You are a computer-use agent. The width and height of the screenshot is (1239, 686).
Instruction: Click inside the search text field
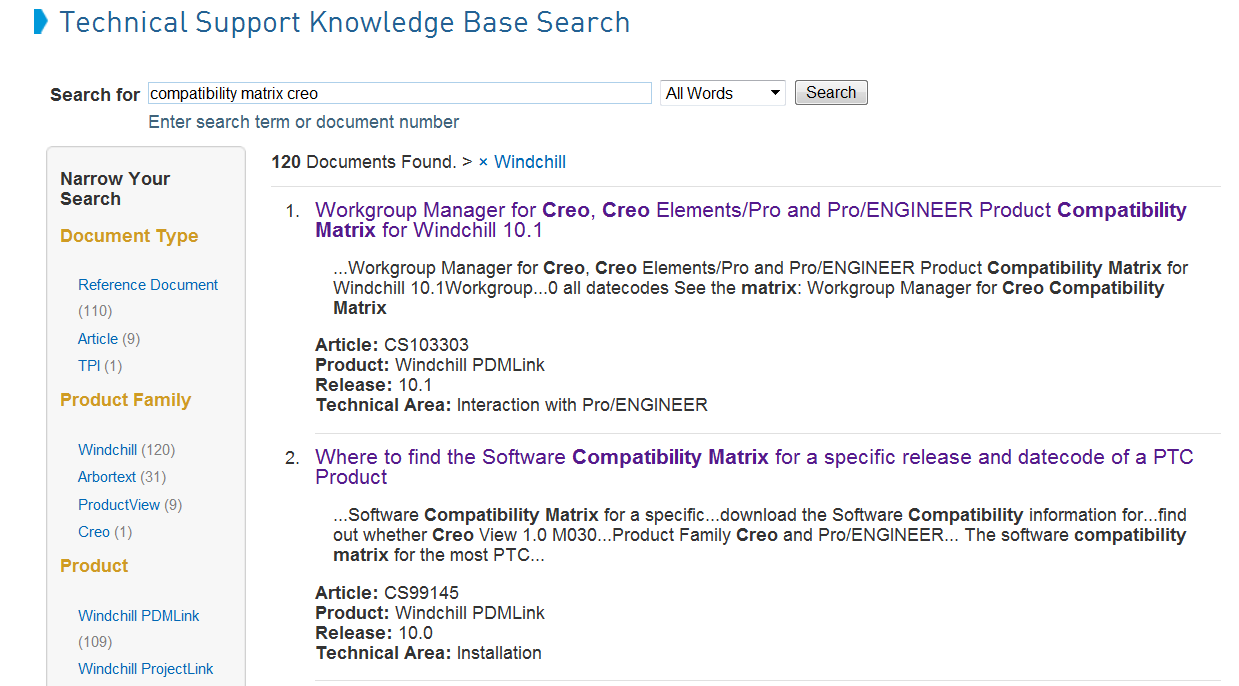click(398, 92)
